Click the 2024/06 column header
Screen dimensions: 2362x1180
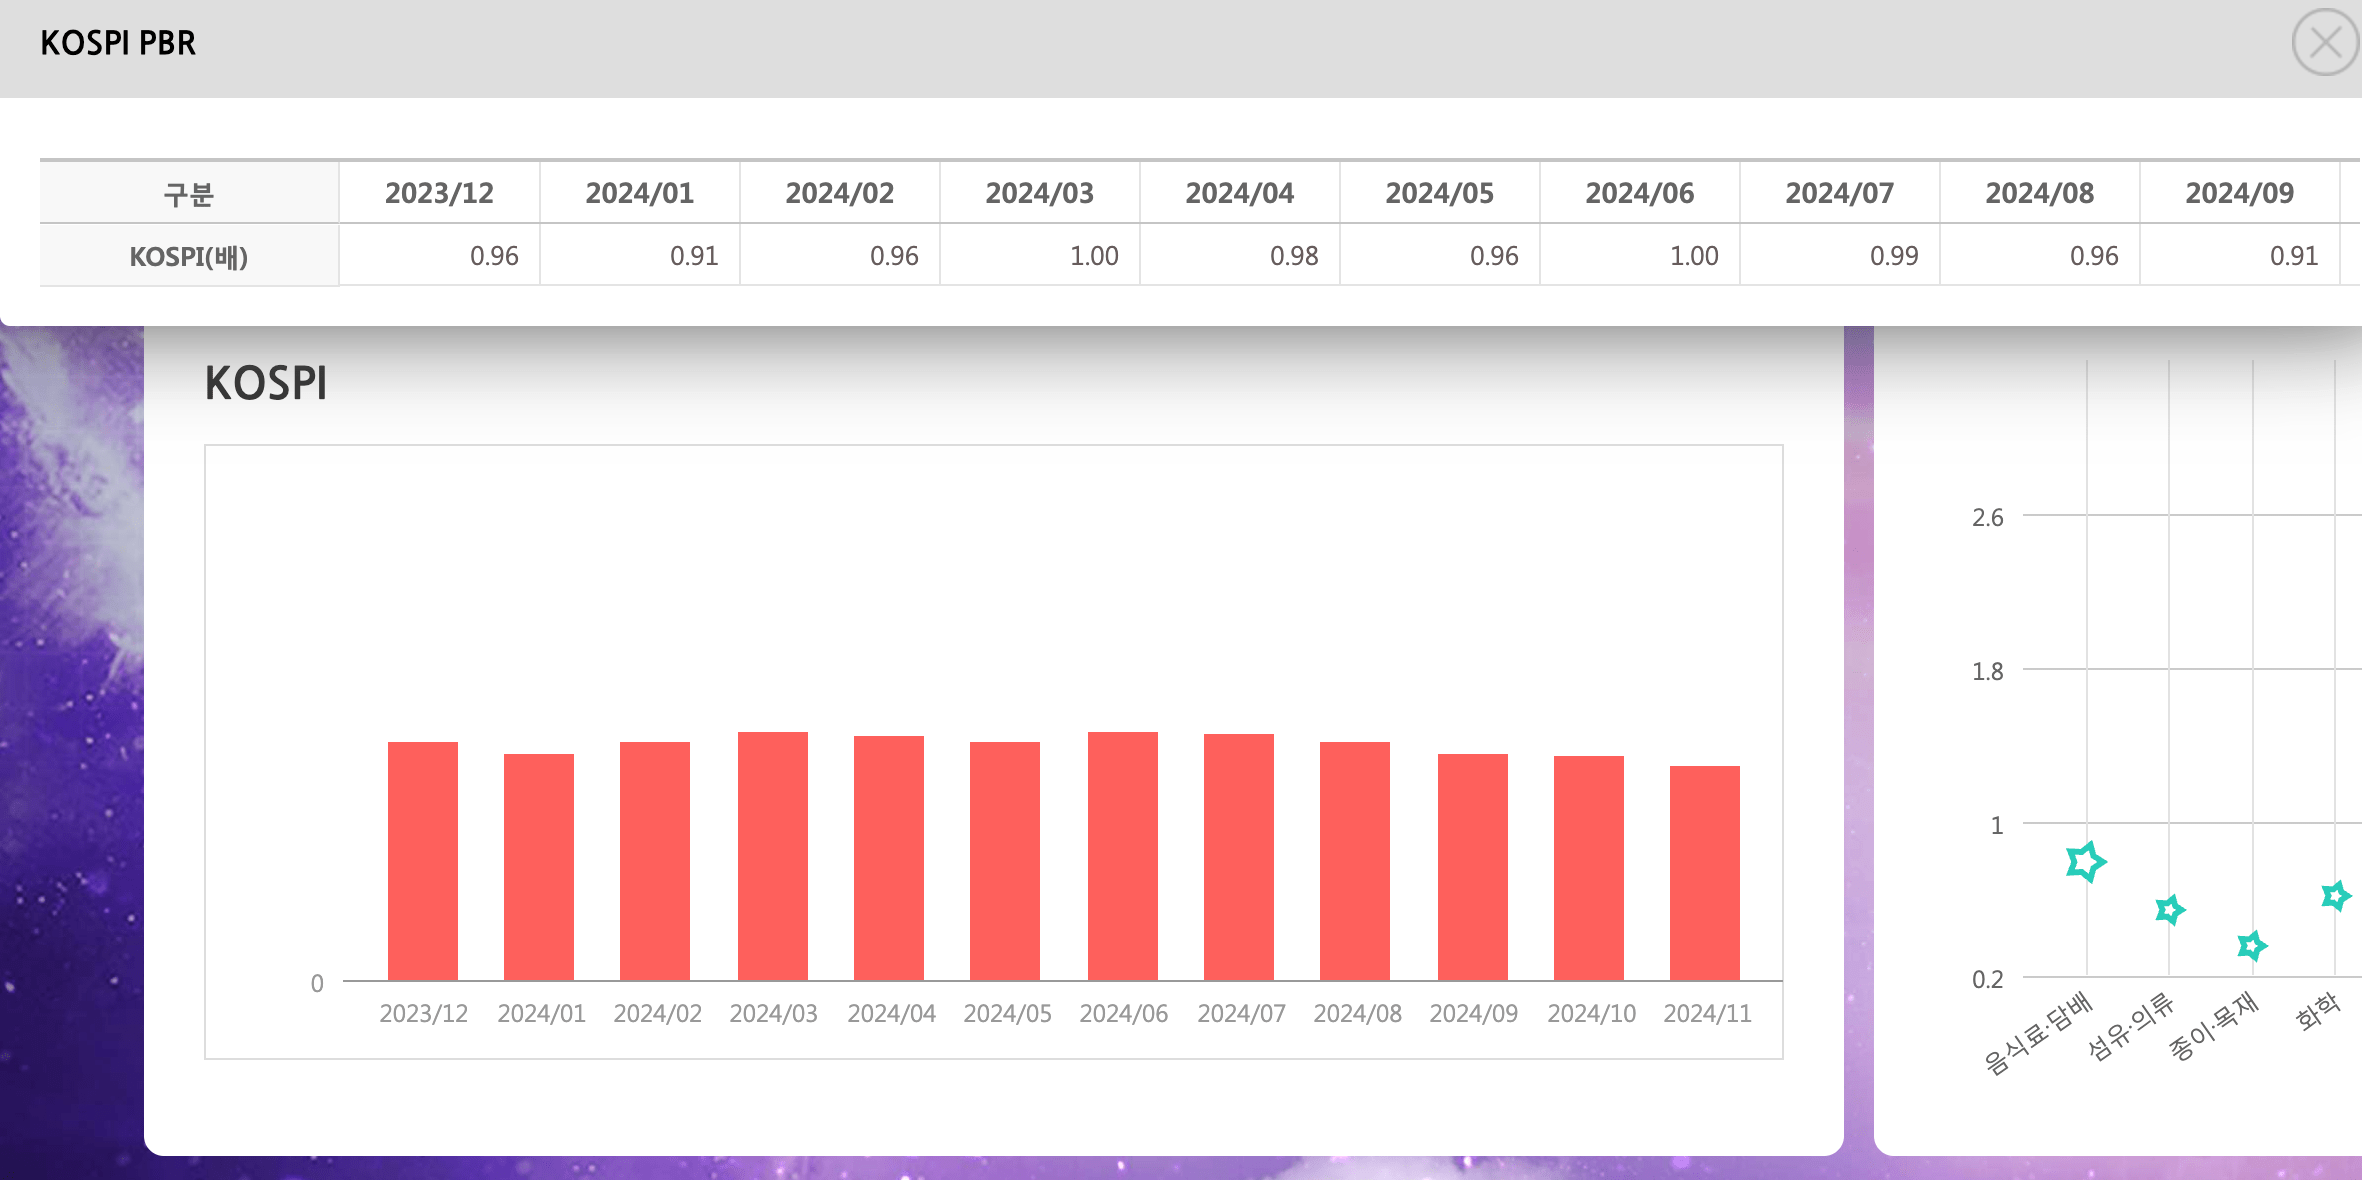coord(1640,193)
